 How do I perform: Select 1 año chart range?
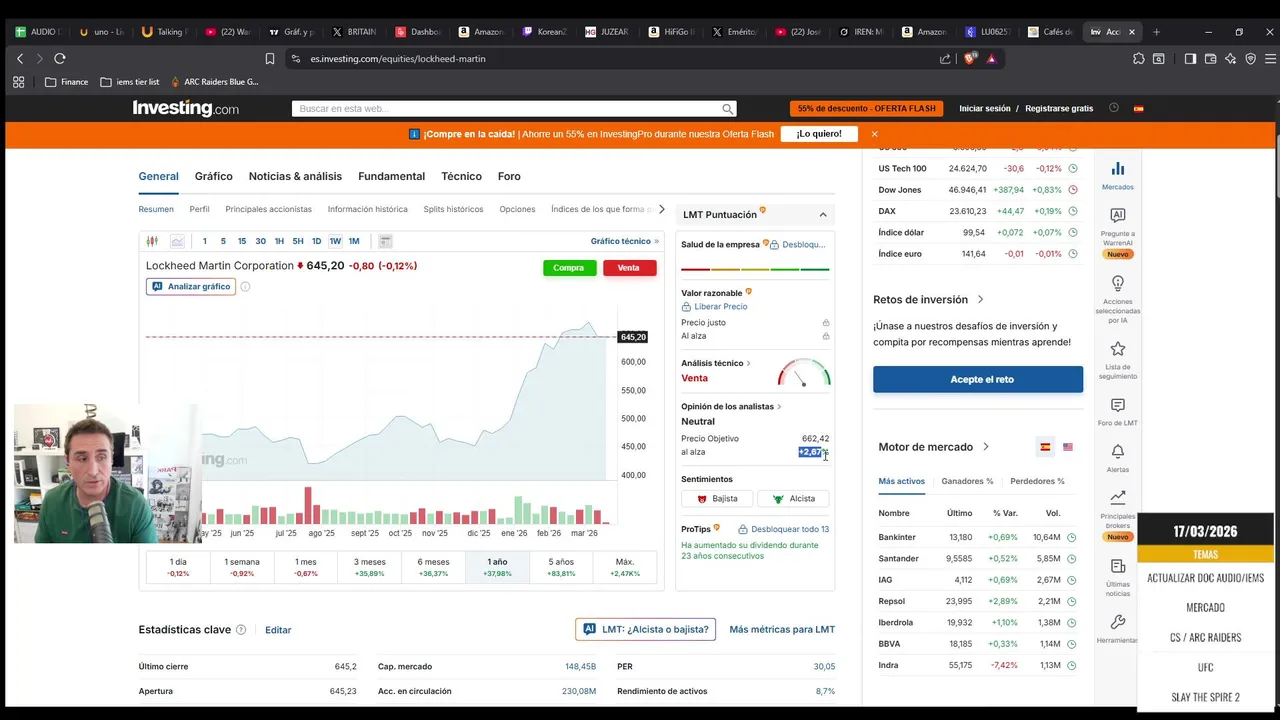pos(497,567)
